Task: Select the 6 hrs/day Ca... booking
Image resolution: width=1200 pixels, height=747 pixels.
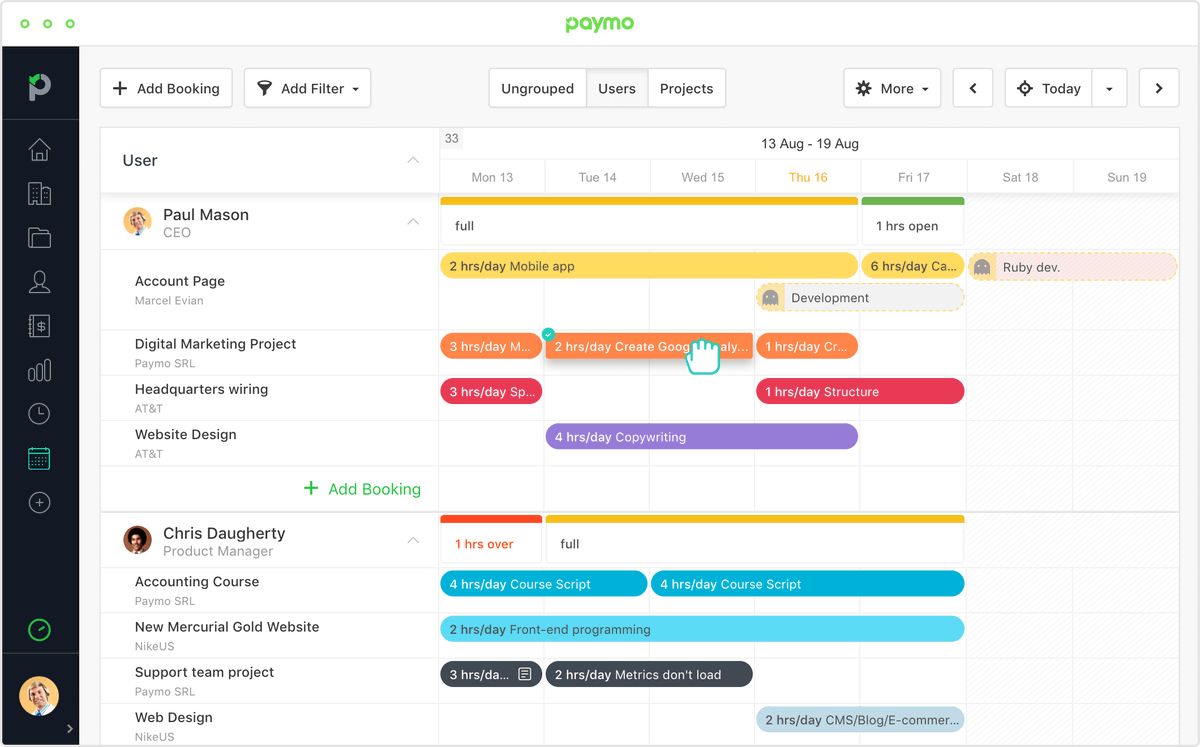Action: tap(913, 266)
